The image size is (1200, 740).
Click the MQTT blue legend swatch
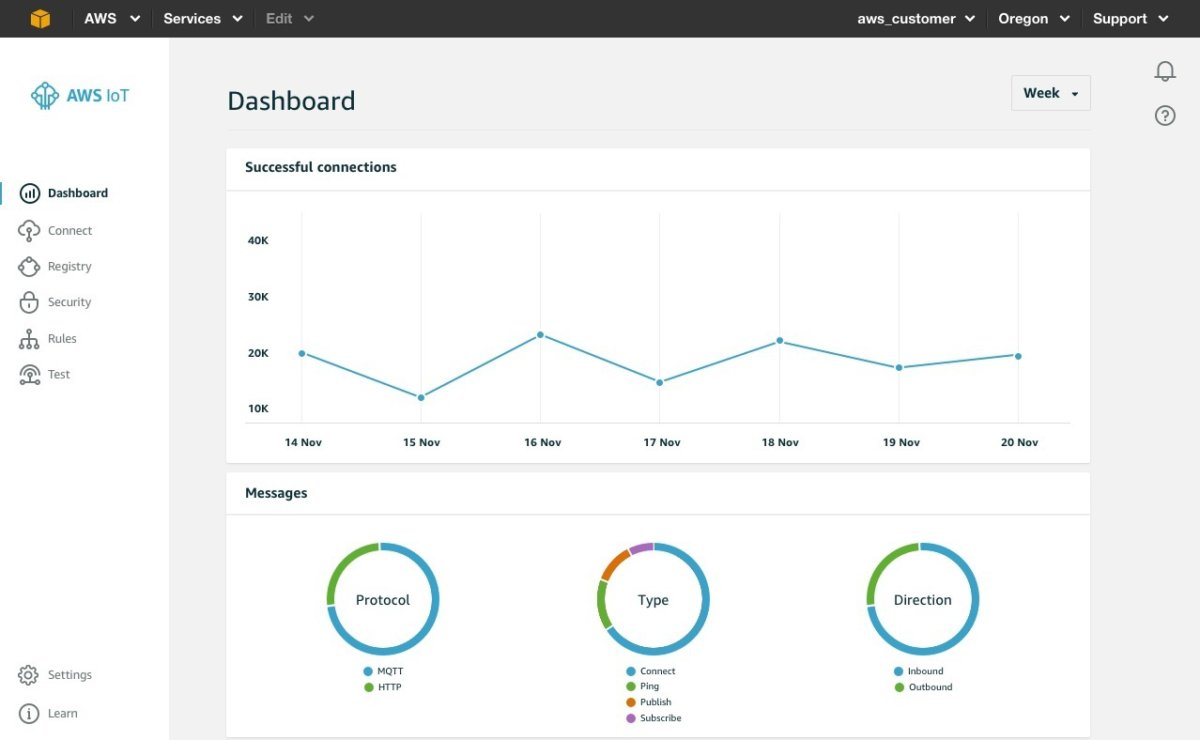click(x=368, y=672)
